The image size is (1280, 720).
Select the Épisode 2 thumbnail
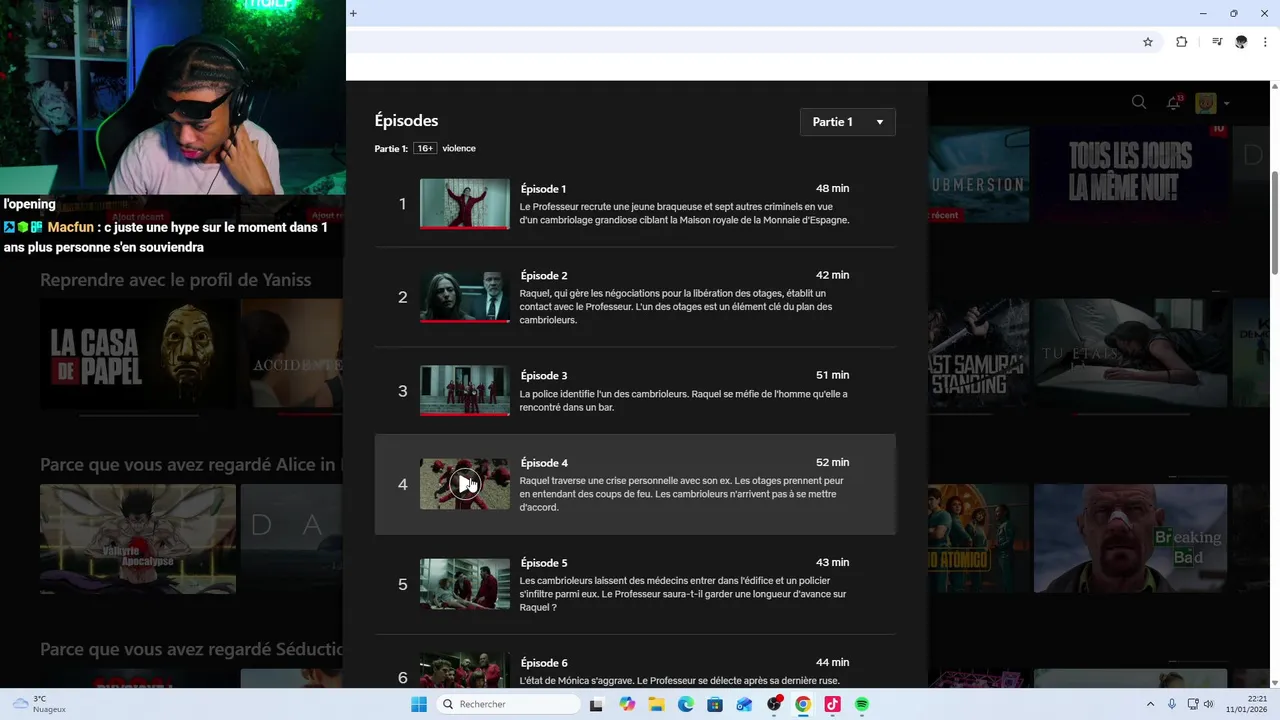[x=465, y=297]
